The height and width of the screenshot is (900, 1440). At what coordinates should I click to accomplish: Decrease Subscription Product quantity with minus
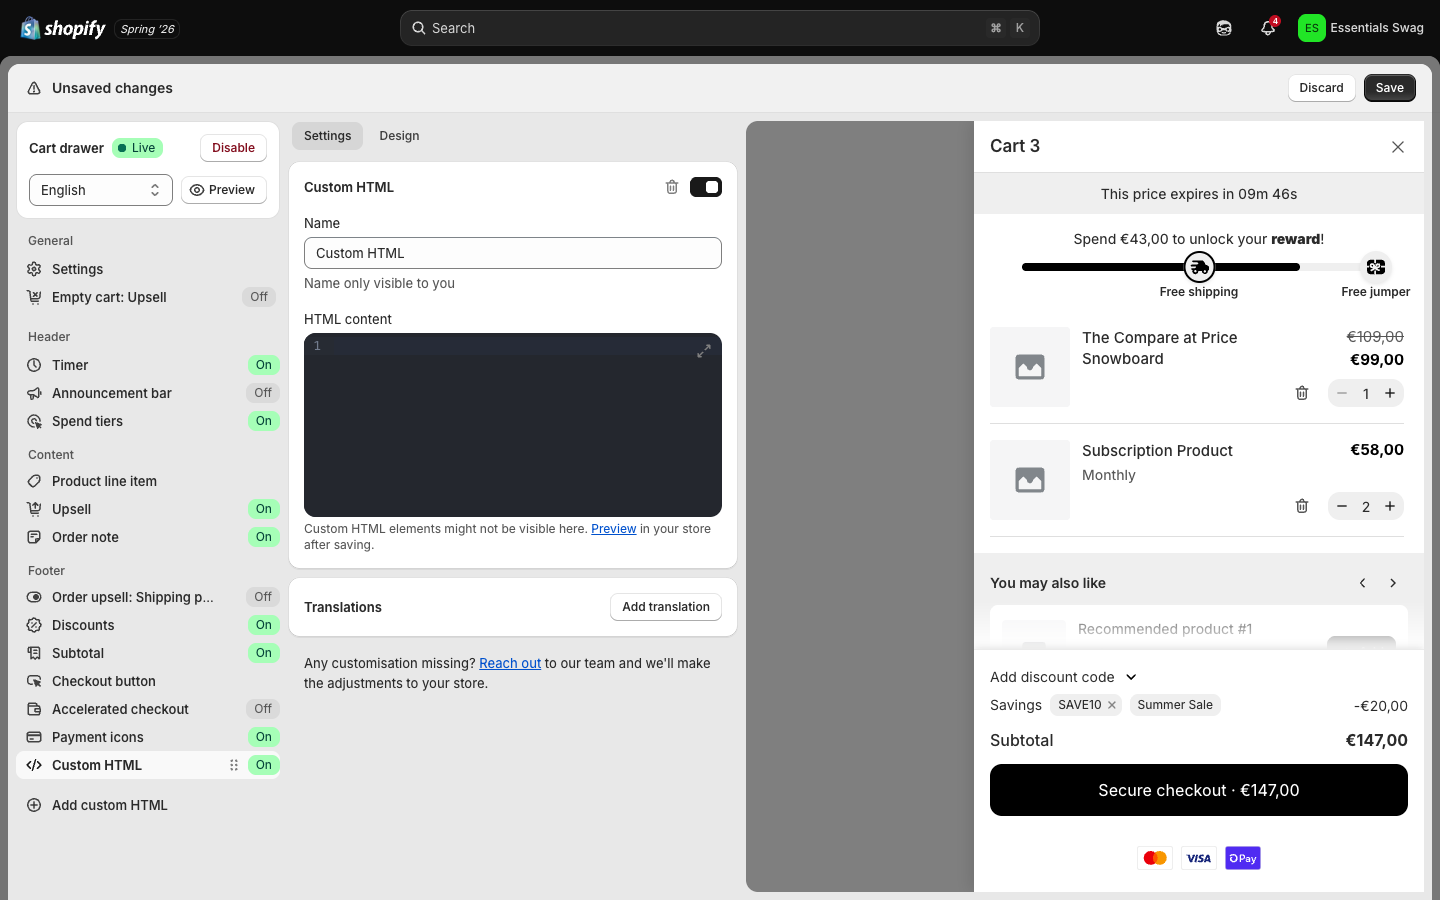pos(1342,506)
